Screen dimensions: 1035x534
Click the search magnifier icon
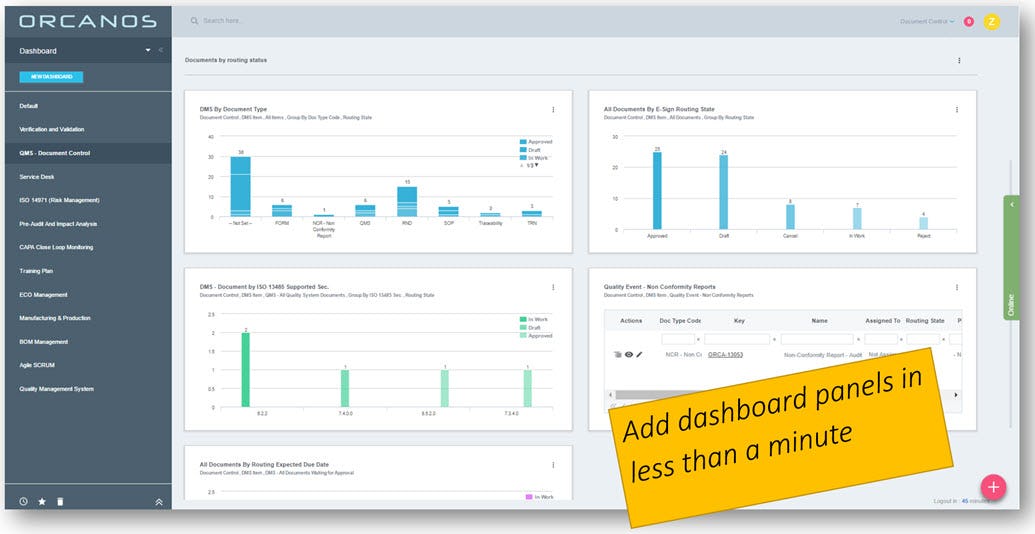(x=194, y=21)
